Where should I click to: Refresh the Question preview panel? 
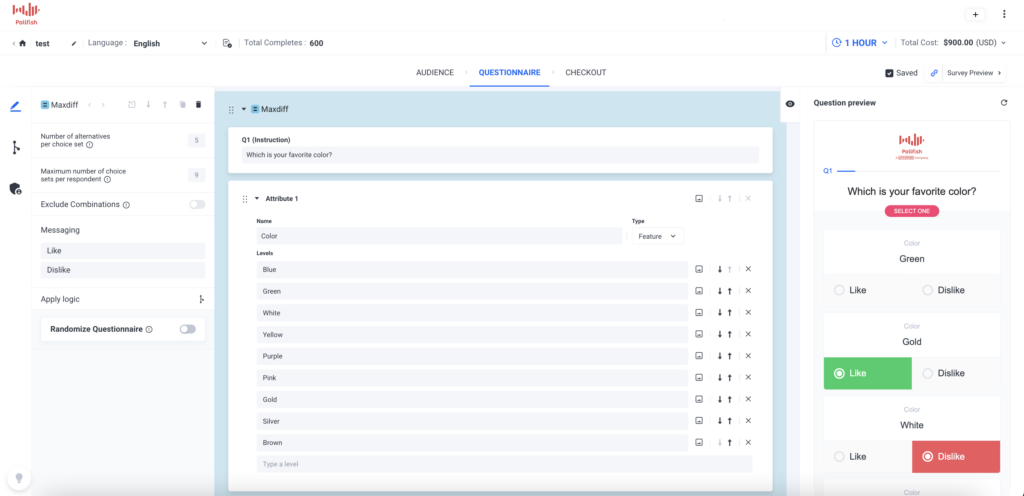tap(1003, 103)
